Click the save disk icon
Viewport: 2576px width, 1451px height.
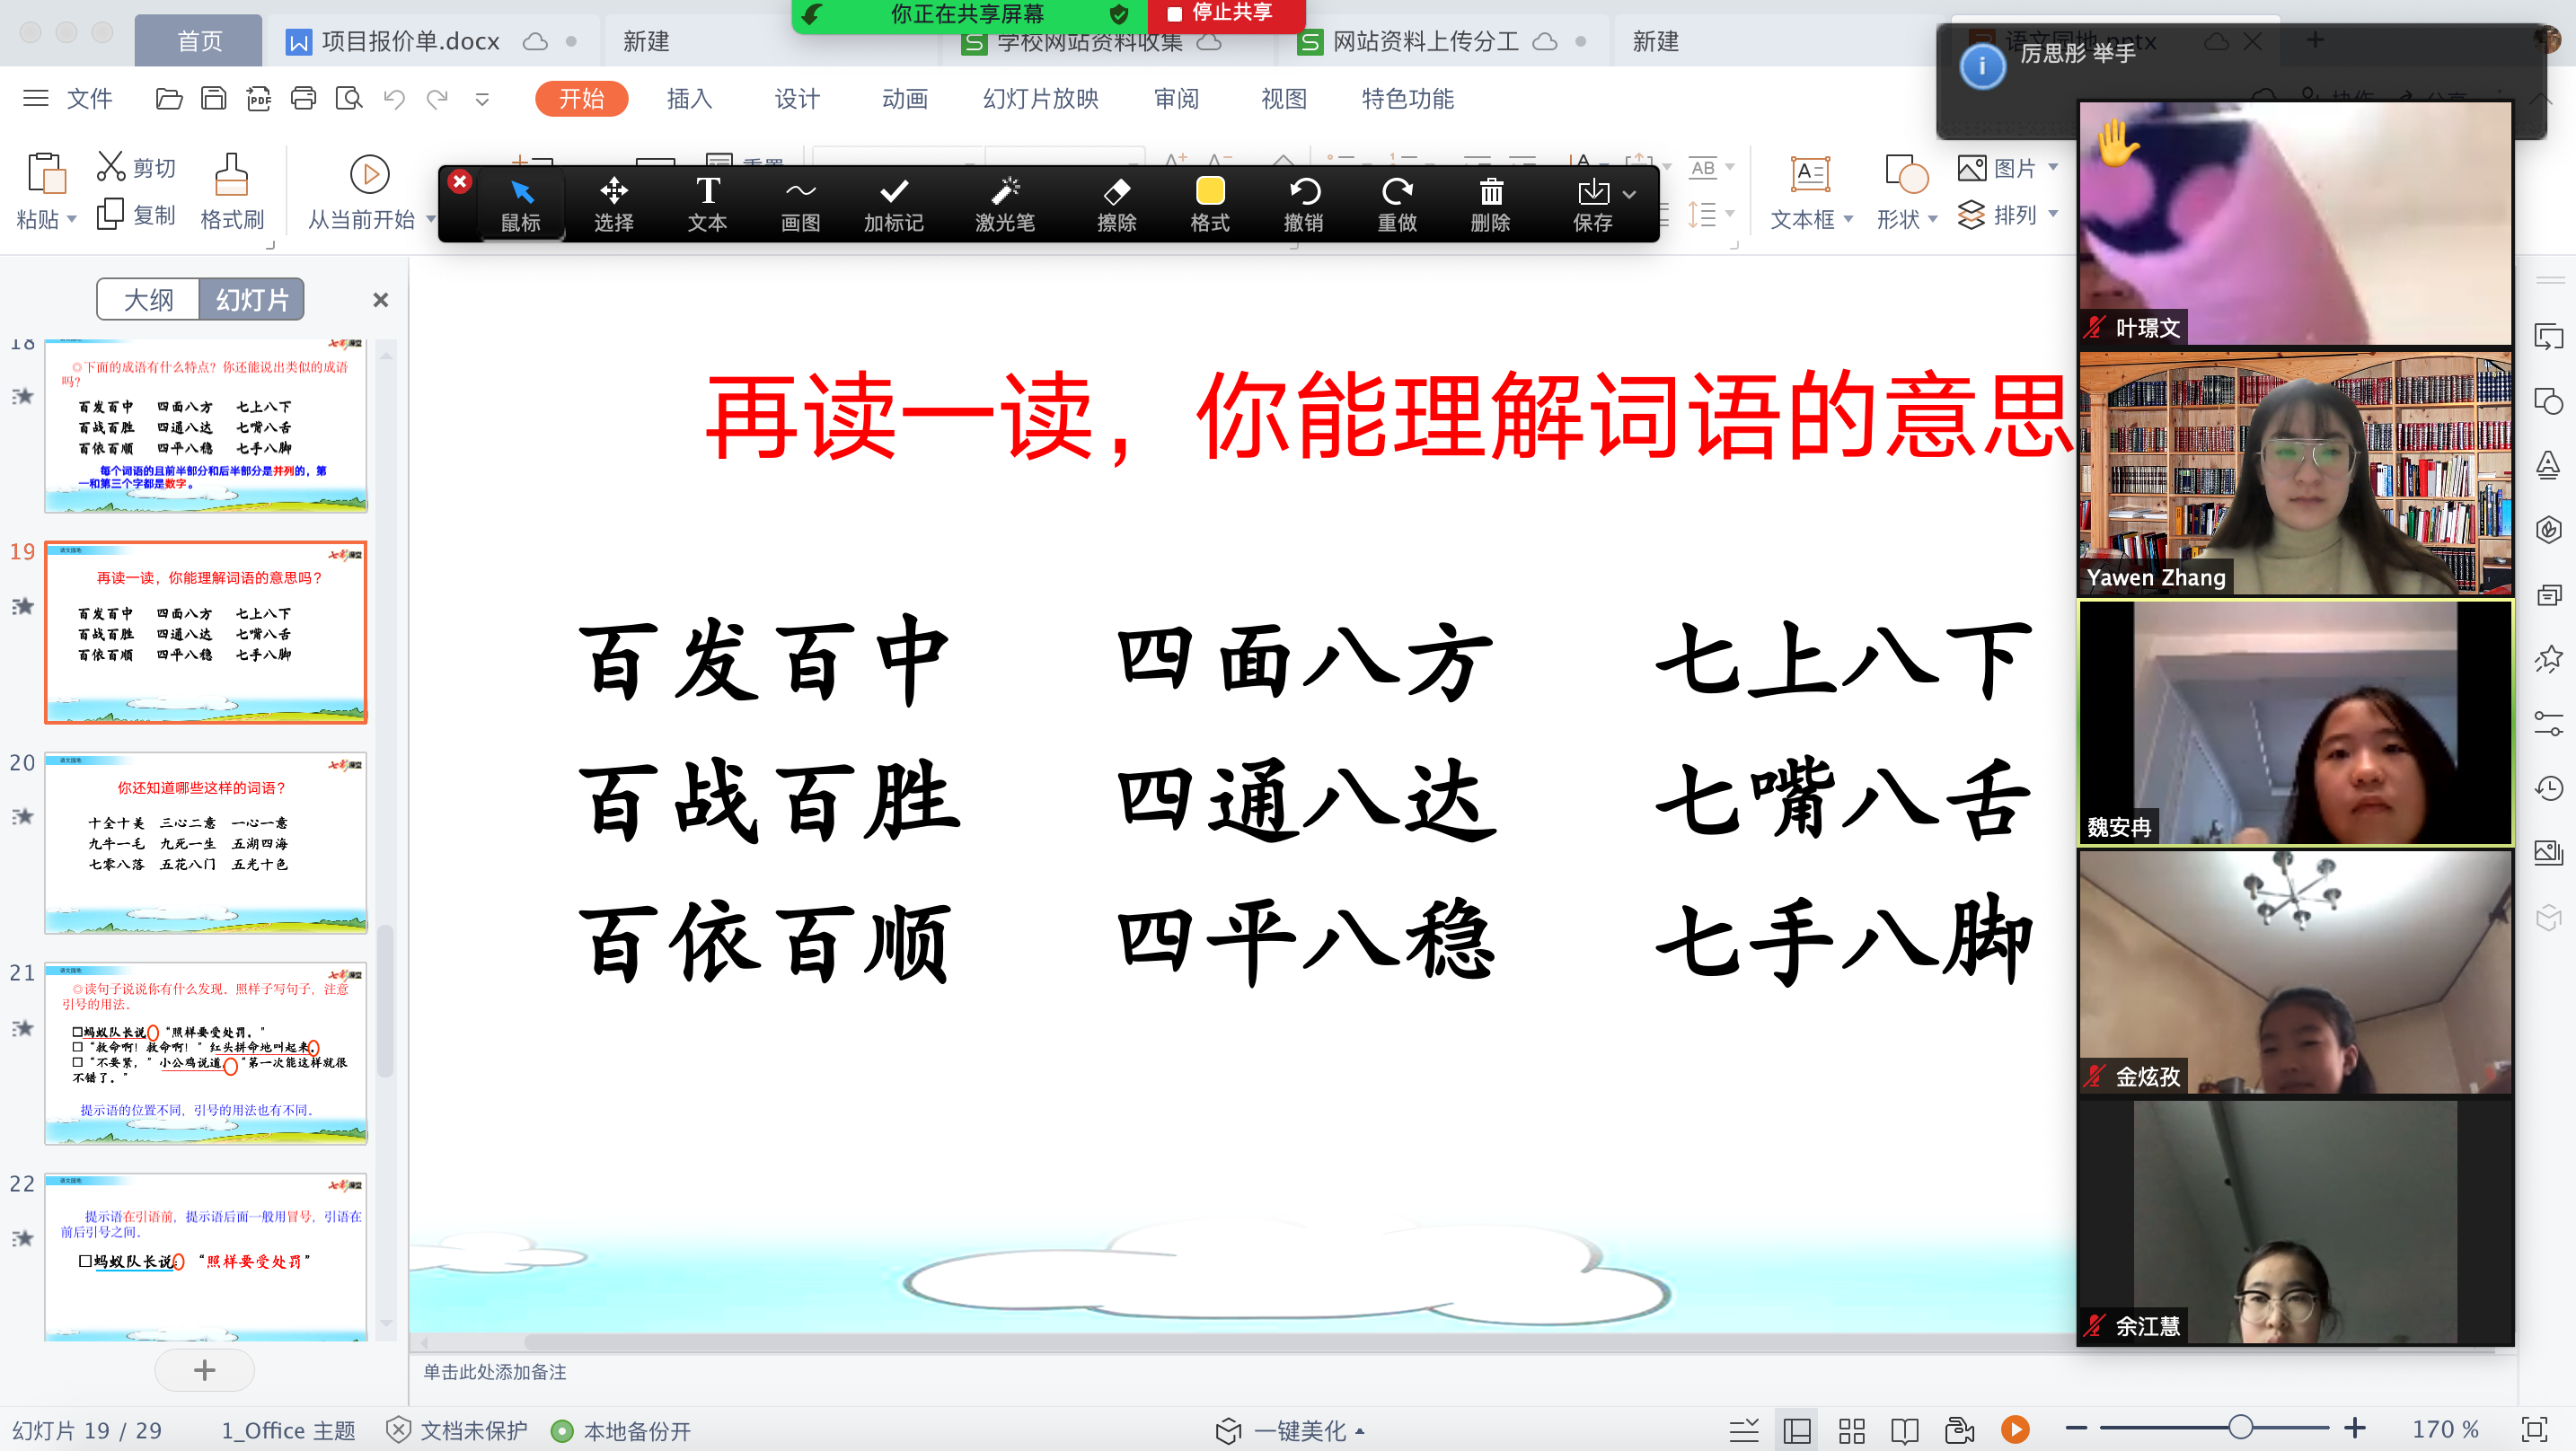click(x=214, y=98)
